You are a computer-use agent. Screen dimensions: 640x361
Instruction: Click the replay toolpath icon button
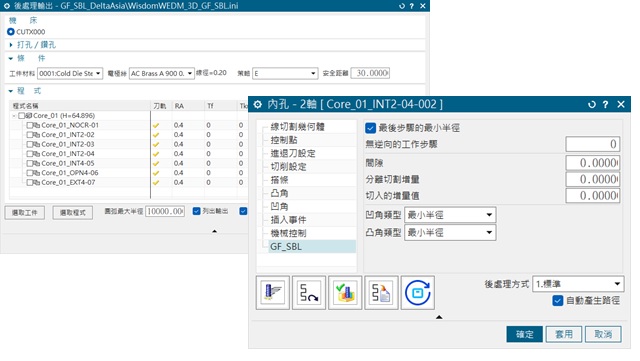tap(309, 292)
